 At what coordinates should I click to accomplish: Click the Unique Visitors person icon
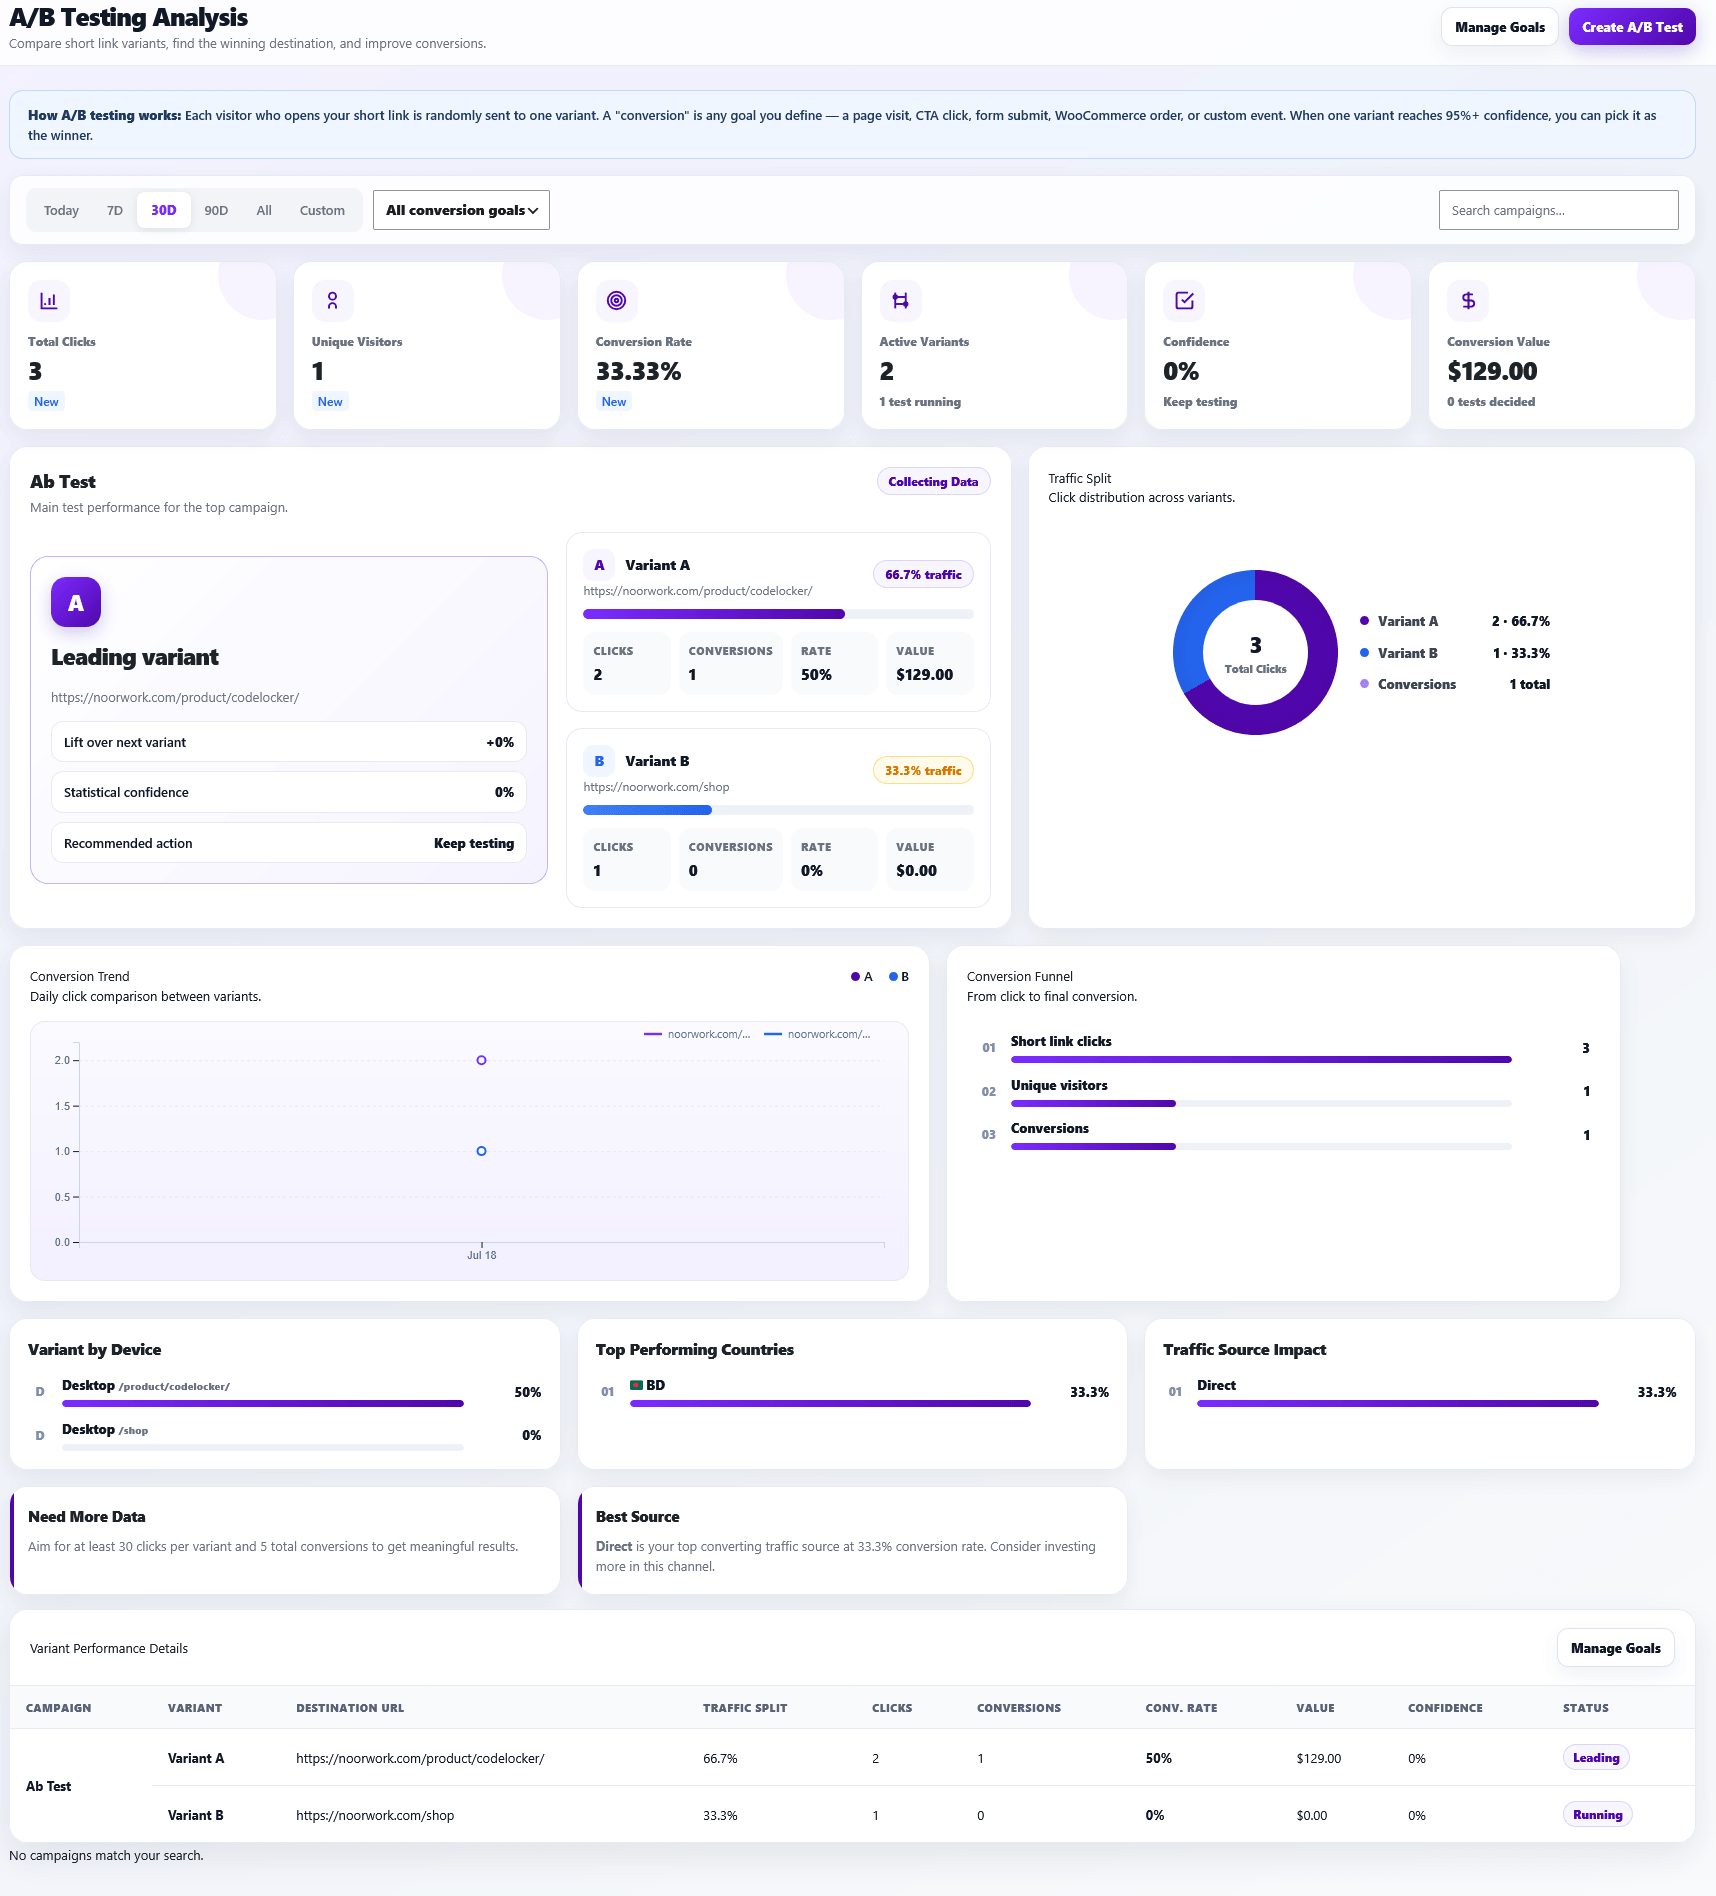(x=332, y=300)
